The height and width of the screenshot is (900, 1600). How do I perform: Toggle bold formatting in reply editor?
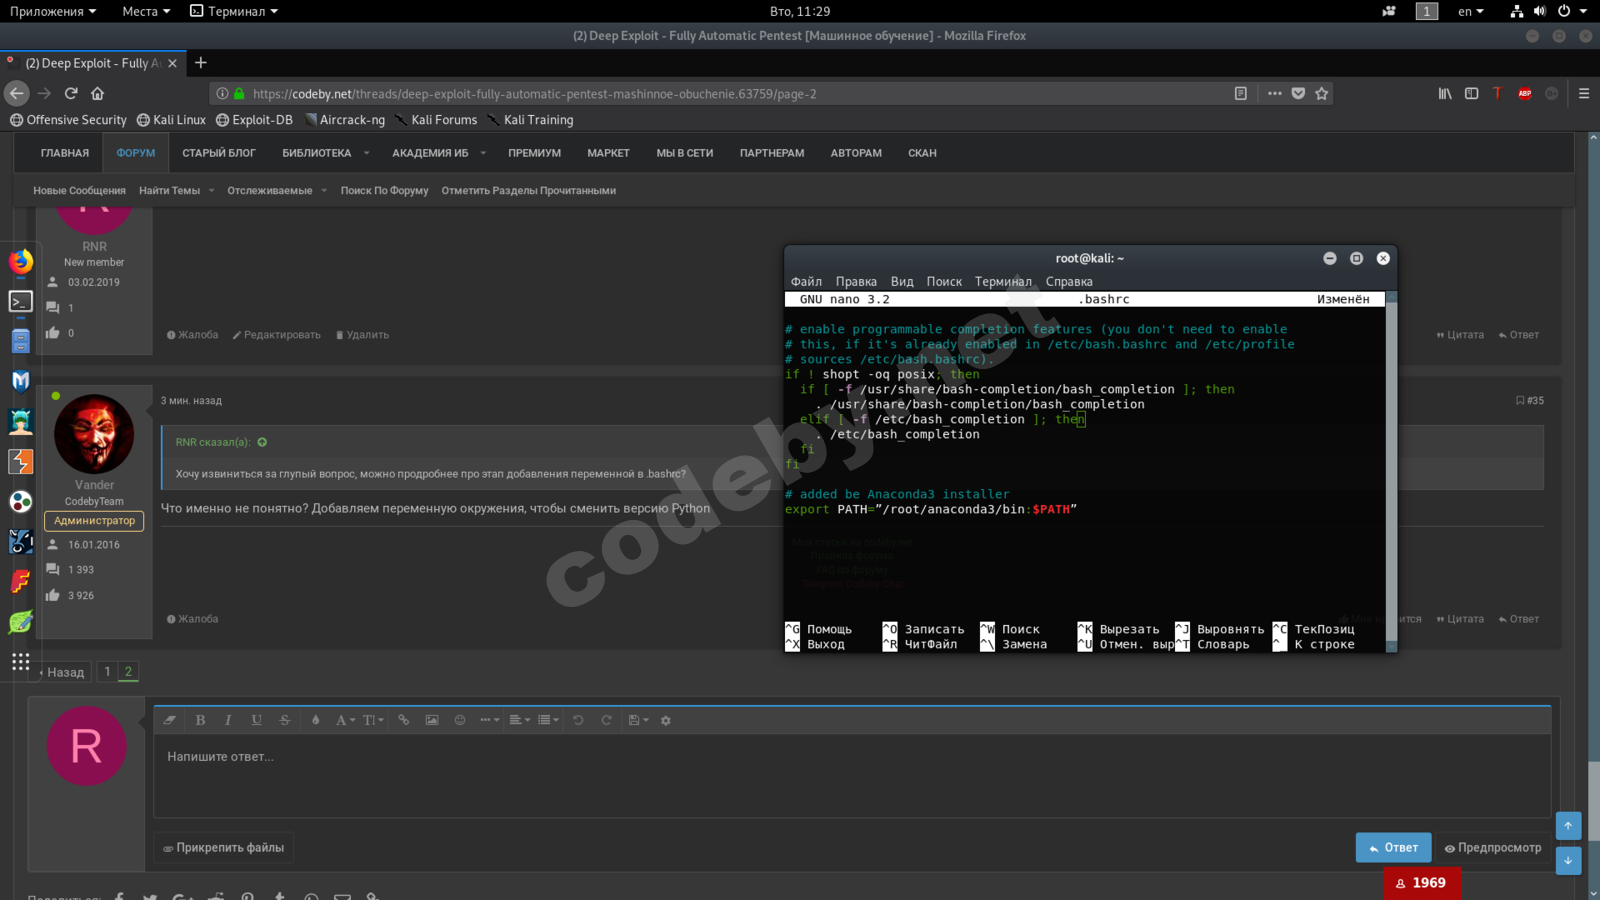coord(200,720)
